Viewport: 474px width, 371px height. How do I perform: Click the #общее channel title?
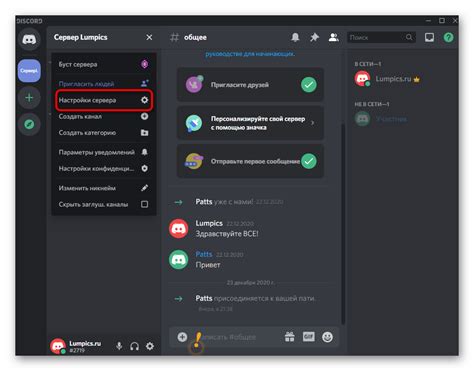(x=195, y=37)
